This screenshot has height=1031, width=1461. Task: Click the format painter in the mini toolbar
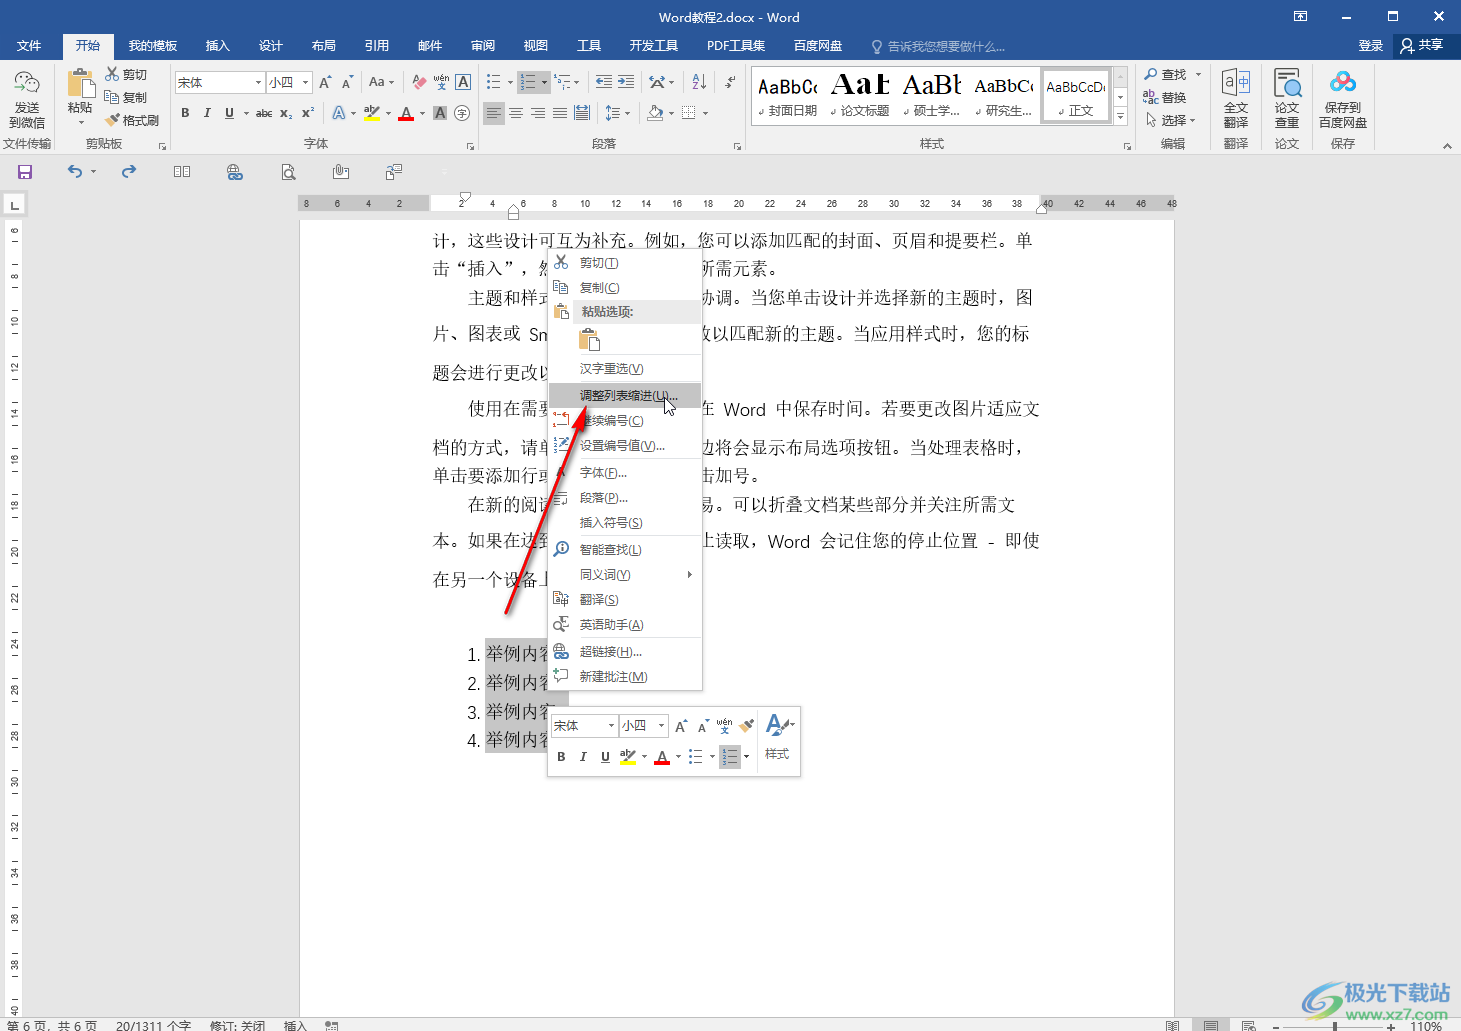(x=746, y=726)
